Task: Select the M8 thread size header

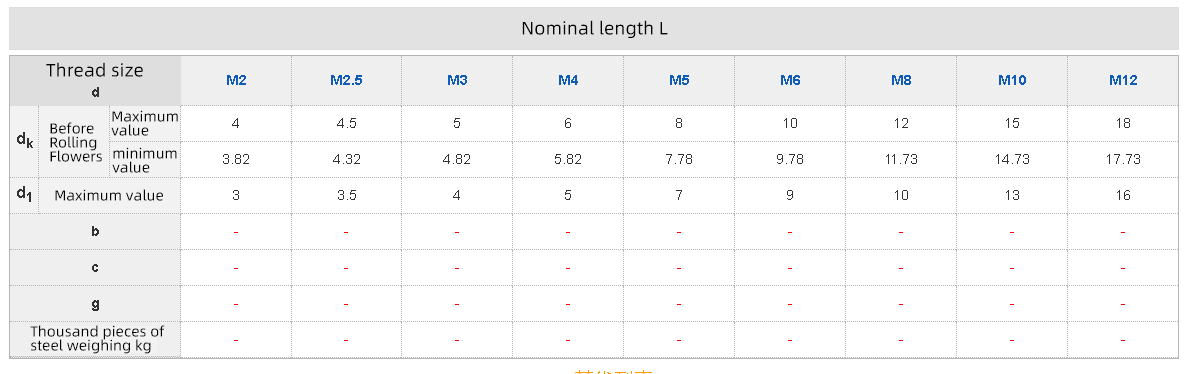Action: (901, 80)
